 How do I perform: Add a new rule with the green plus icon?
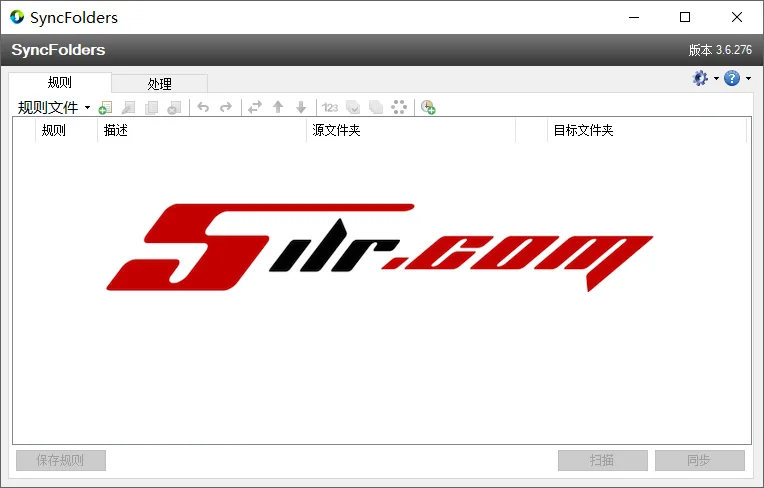(x=105, y=107)
